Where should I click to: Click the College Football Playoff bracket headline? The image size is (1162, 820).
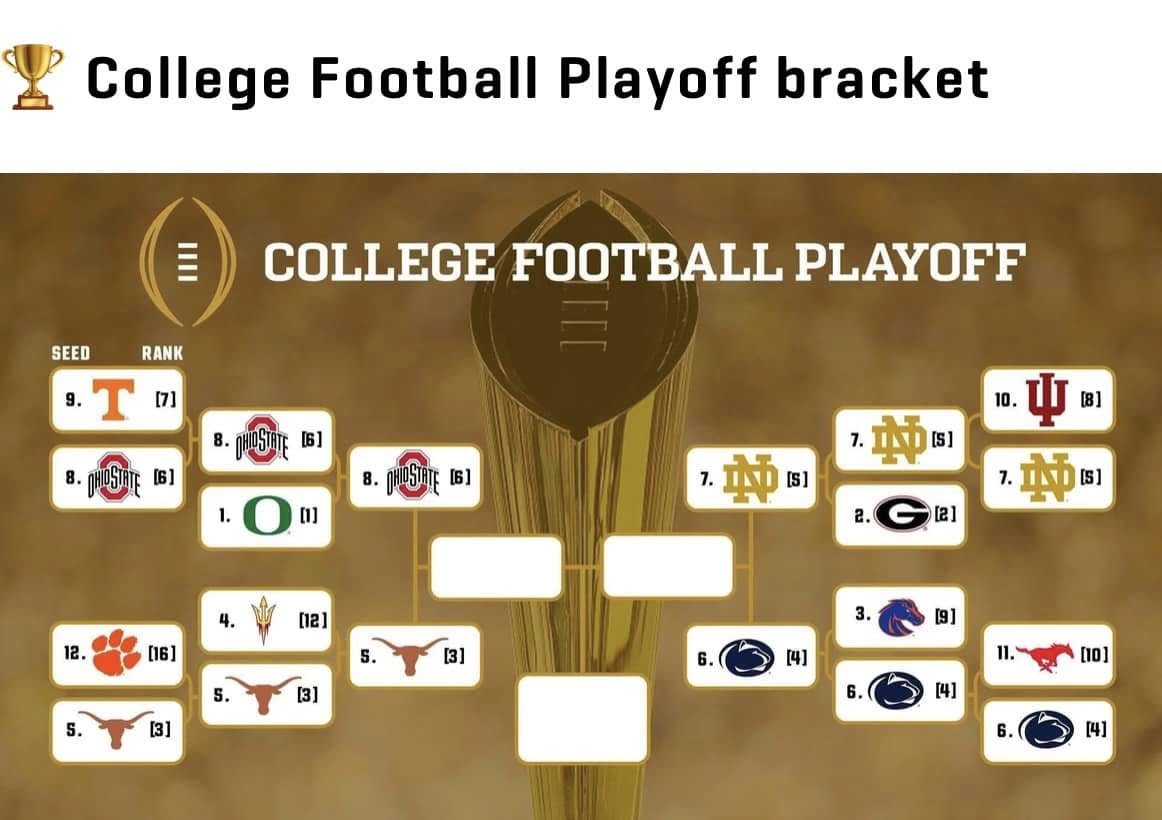coord(538,79)
